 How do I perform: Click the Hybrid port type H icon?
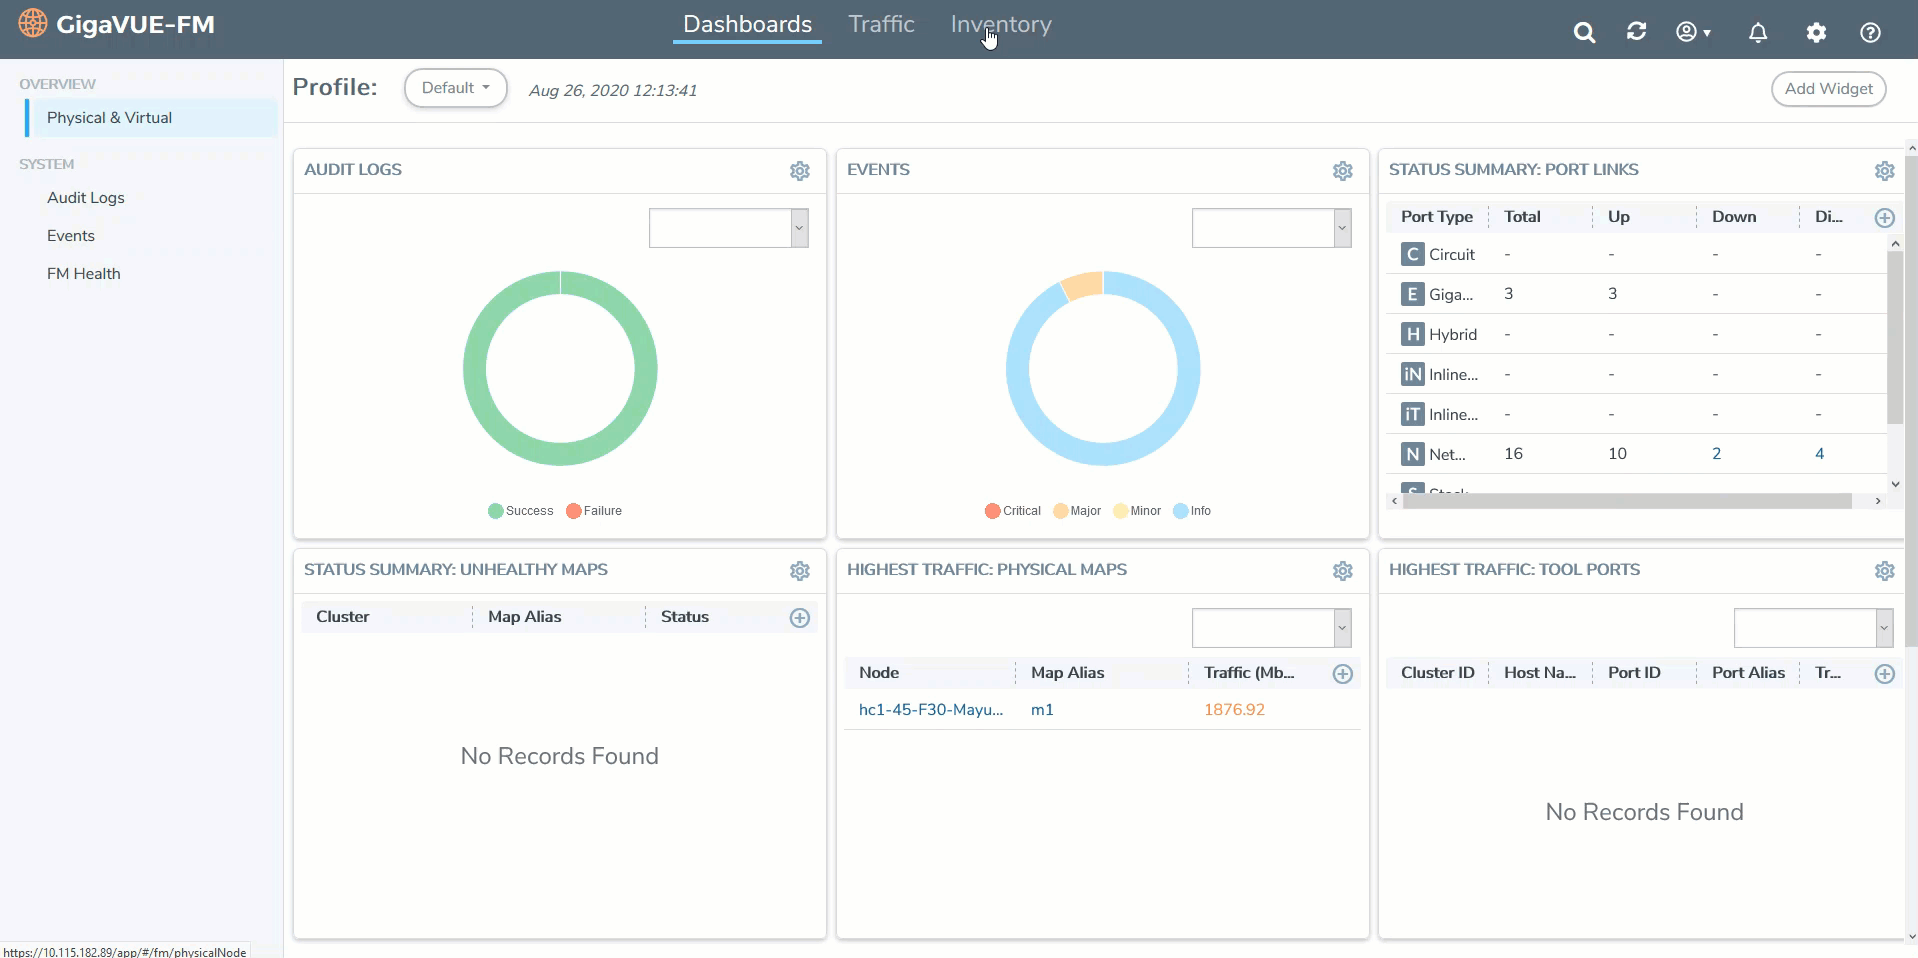pos(1412,334)
